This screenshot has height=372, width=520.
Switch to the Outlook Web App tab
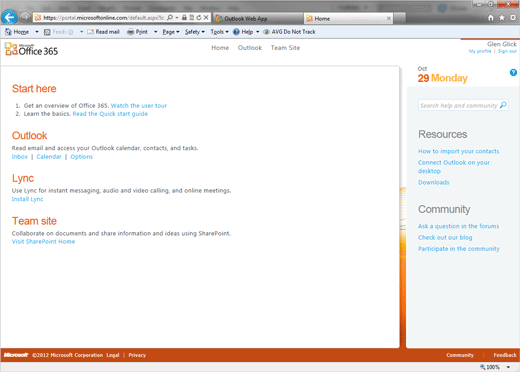258,19
